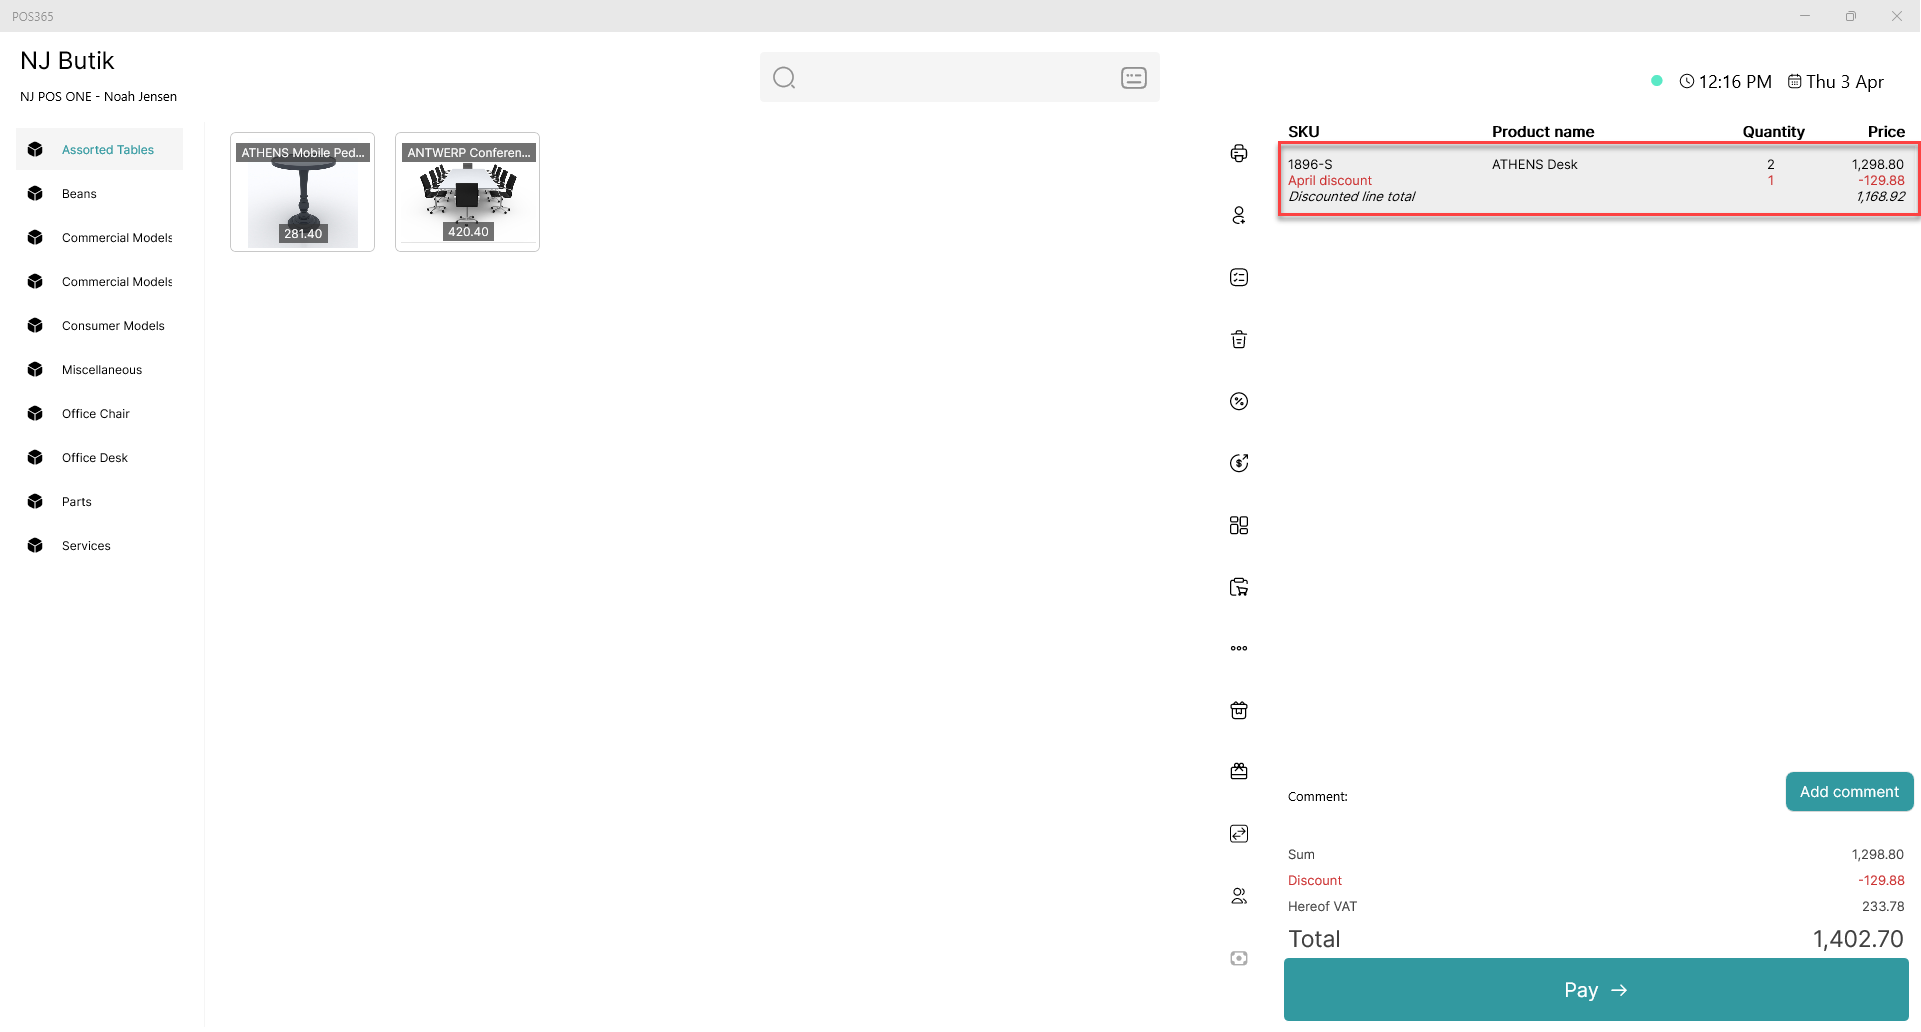Click inside the product search field
The image size is (1921, 1032).
pyautogui.click(x=958, y=78)
